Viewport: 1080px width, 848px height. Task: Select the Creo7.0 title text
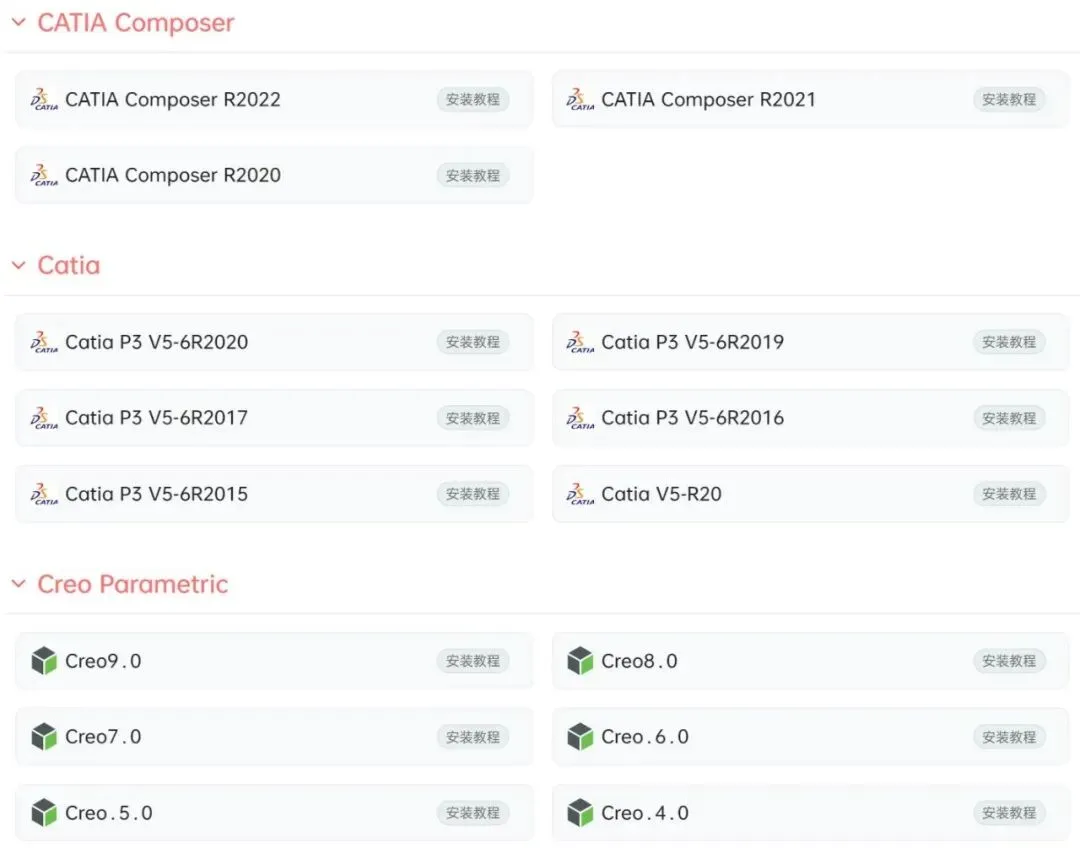(x=103, y=736)
